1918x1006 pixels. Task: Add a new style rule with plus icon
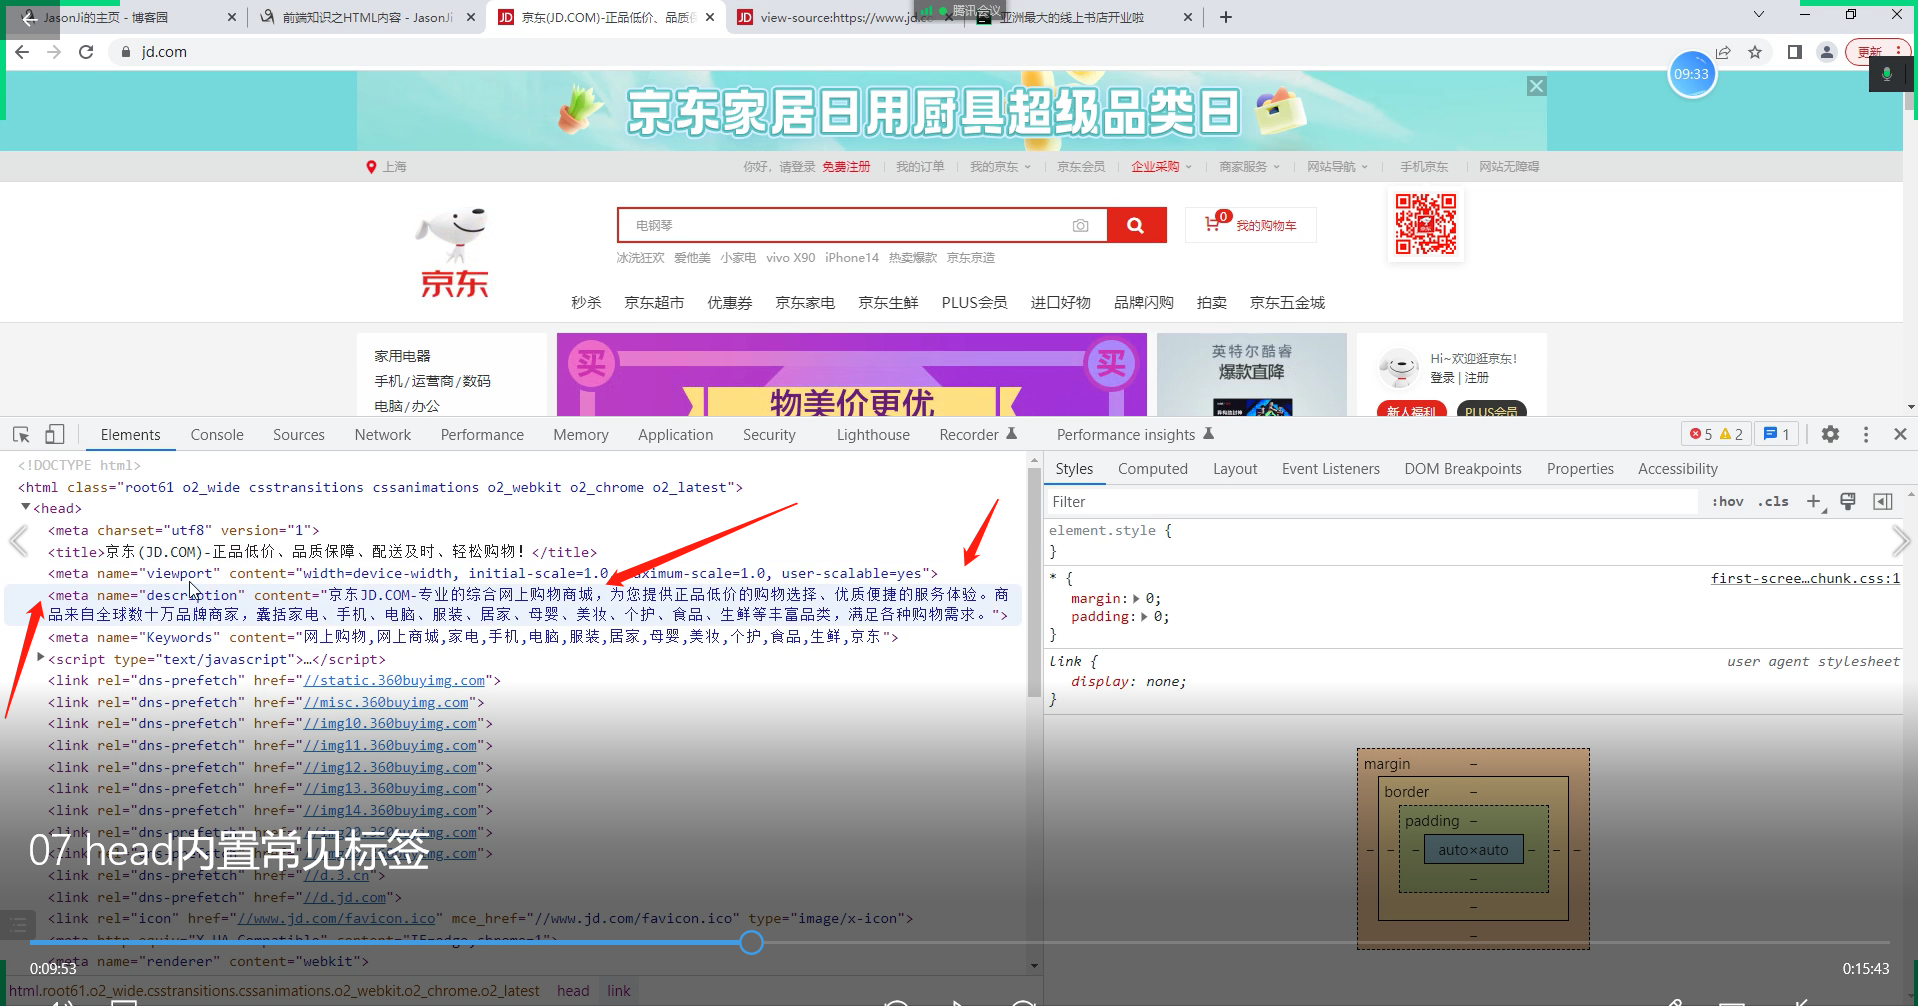click(x=1814, y=502)
